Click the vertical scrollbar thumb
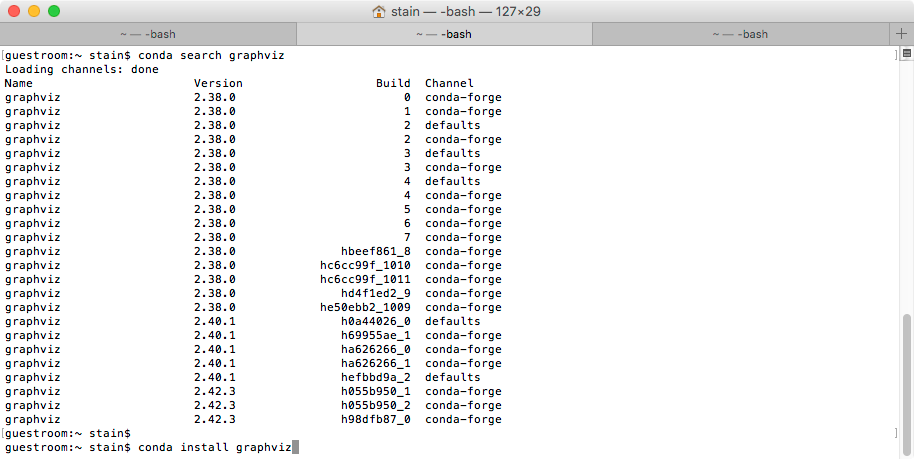 tap(906, 385)
